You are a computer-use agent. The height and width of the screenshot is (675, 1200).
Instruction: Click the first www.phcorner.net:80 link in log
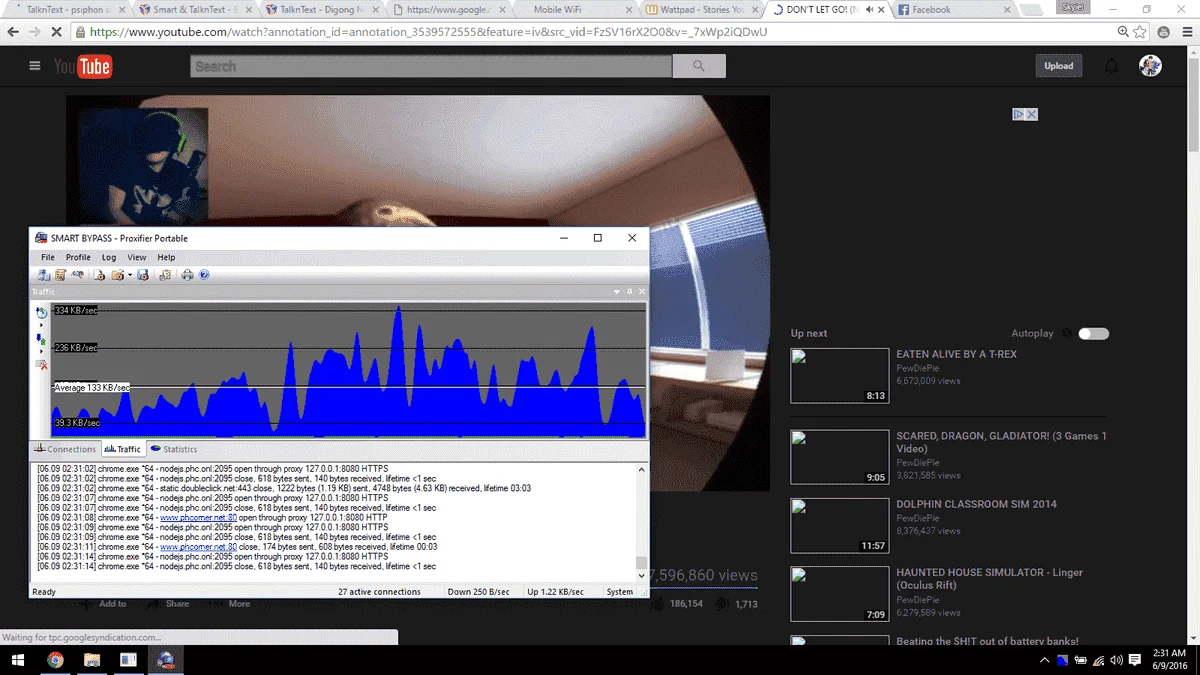click(198, 517)
